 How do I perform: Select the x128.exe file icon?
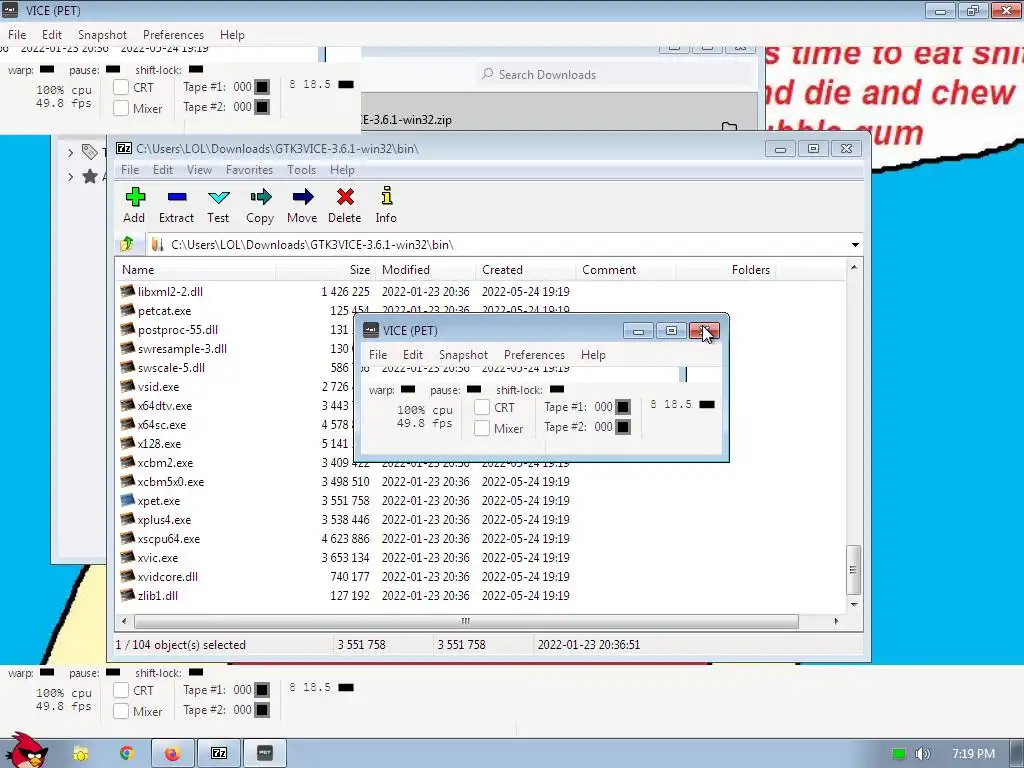pyautogui.click(x=128, y=443)
